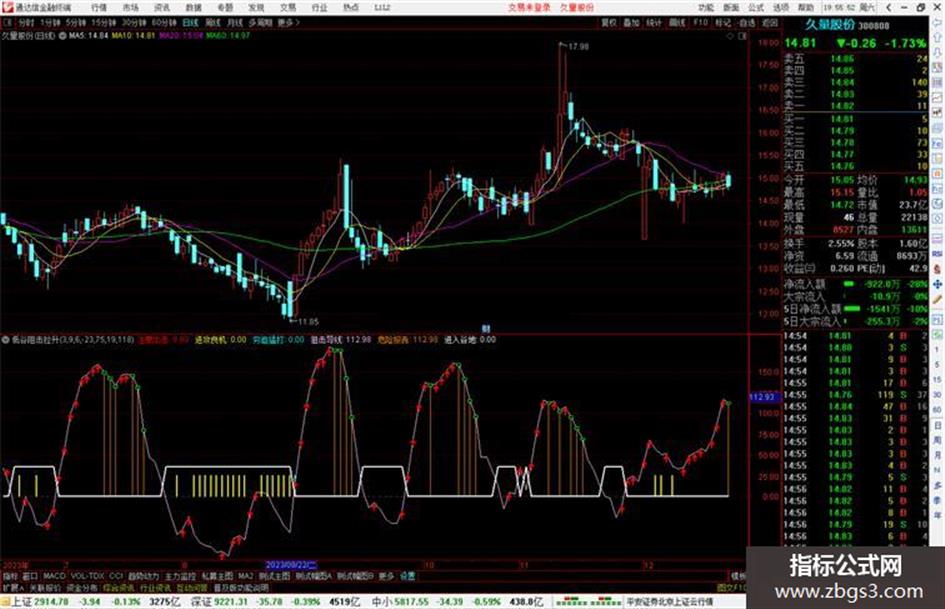The height and width of the screenshot is (609, 945).
Task: Expand the 扩展 bottom tab
Action: [x=13, y=588]
